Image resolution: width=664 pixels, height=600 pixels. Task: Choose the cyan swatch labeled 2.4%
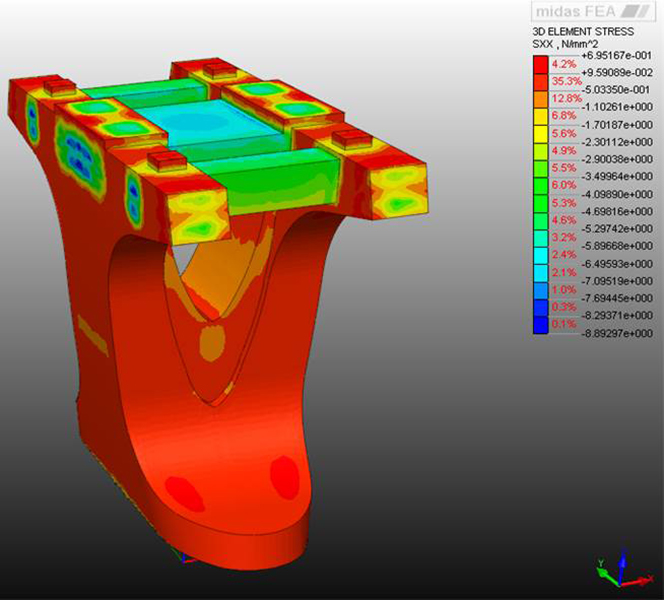[541, 256]
